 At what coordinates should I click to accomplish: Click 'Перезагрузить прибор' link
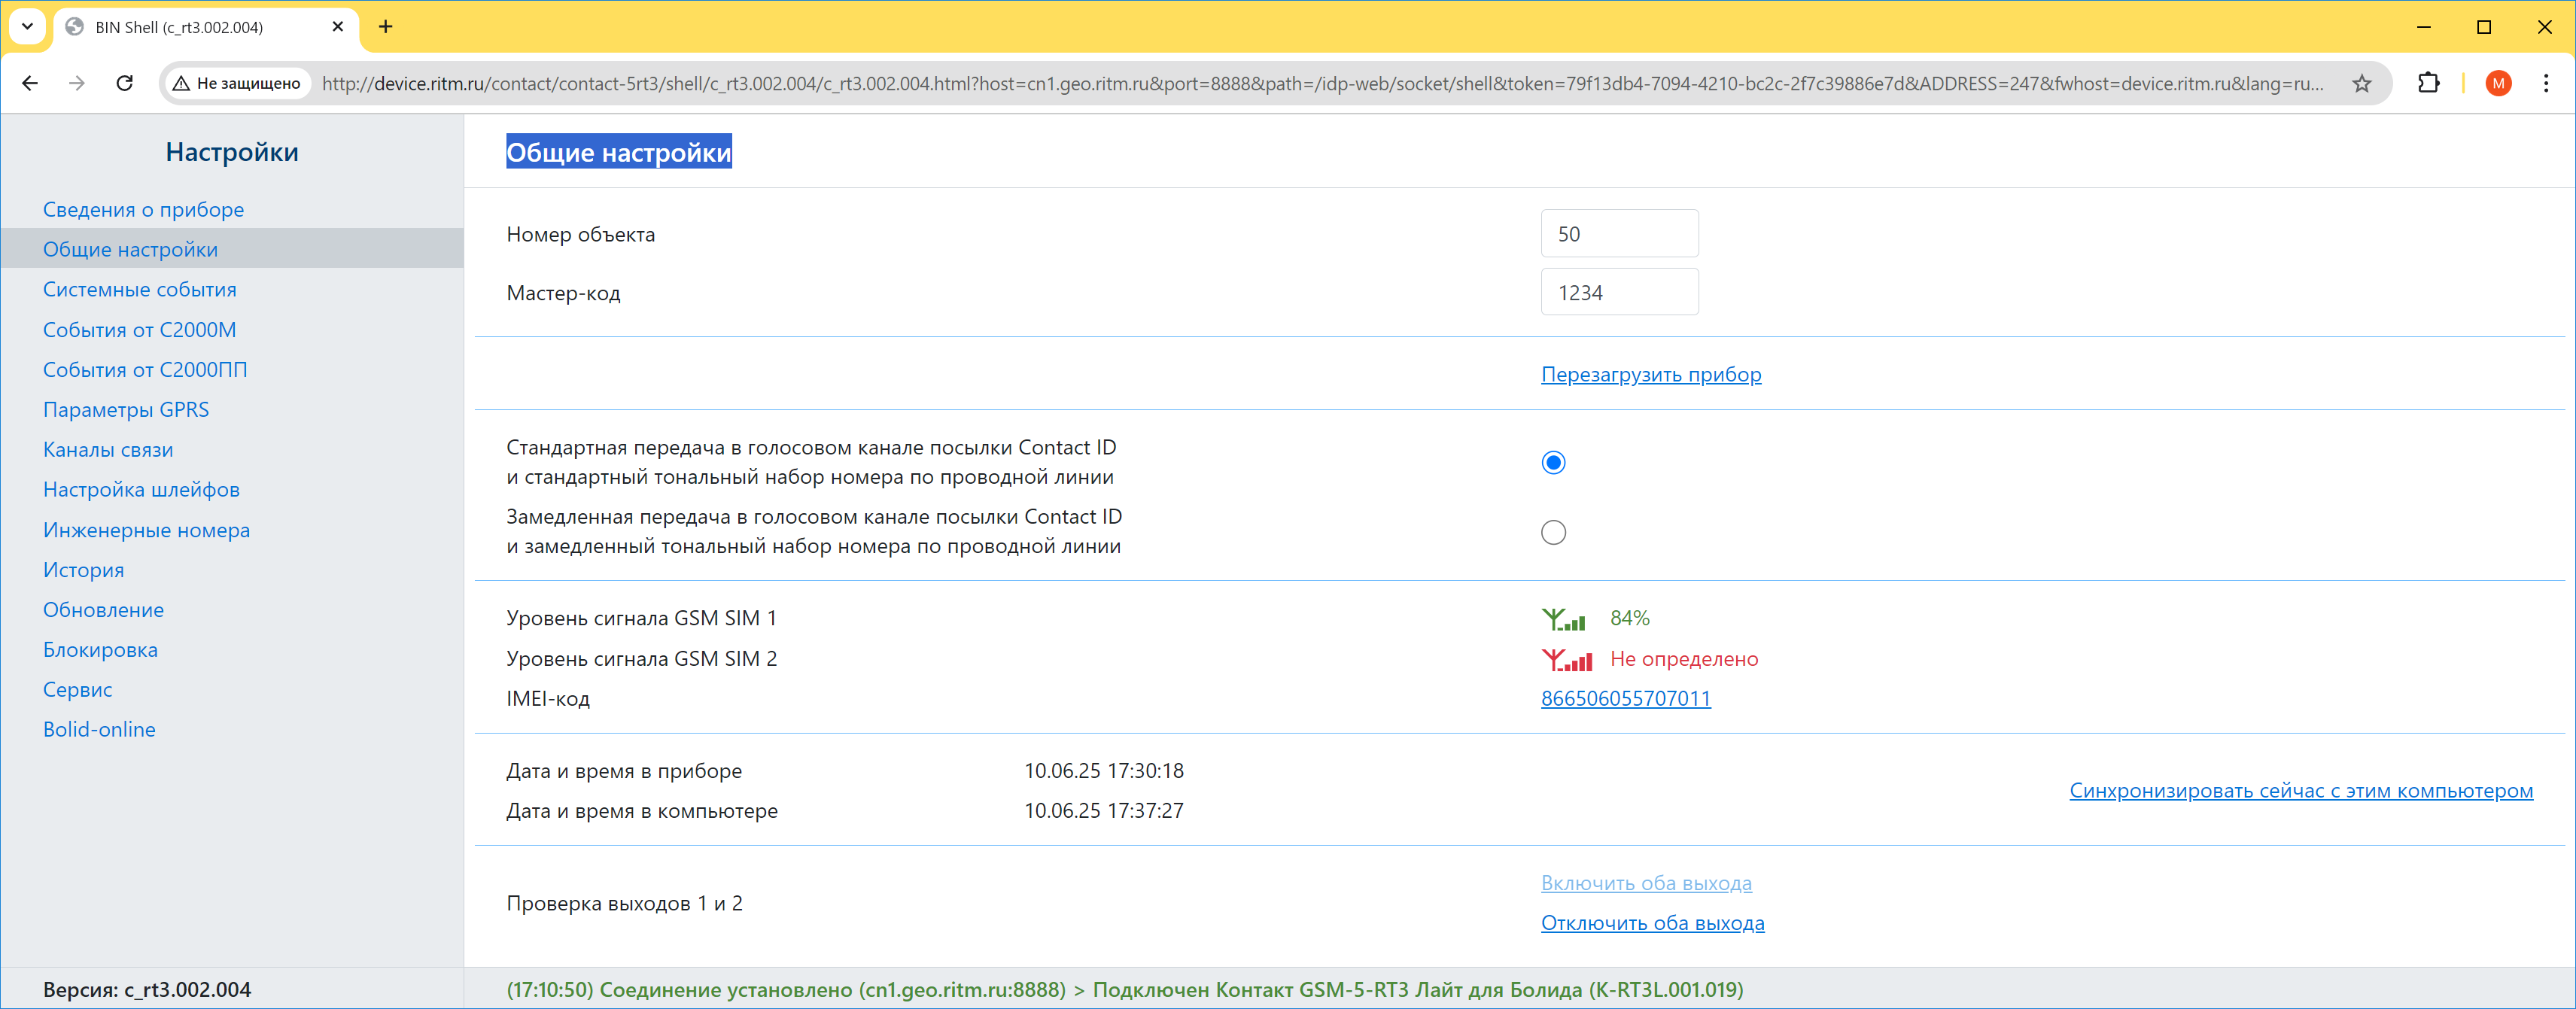click(1651, 374)
